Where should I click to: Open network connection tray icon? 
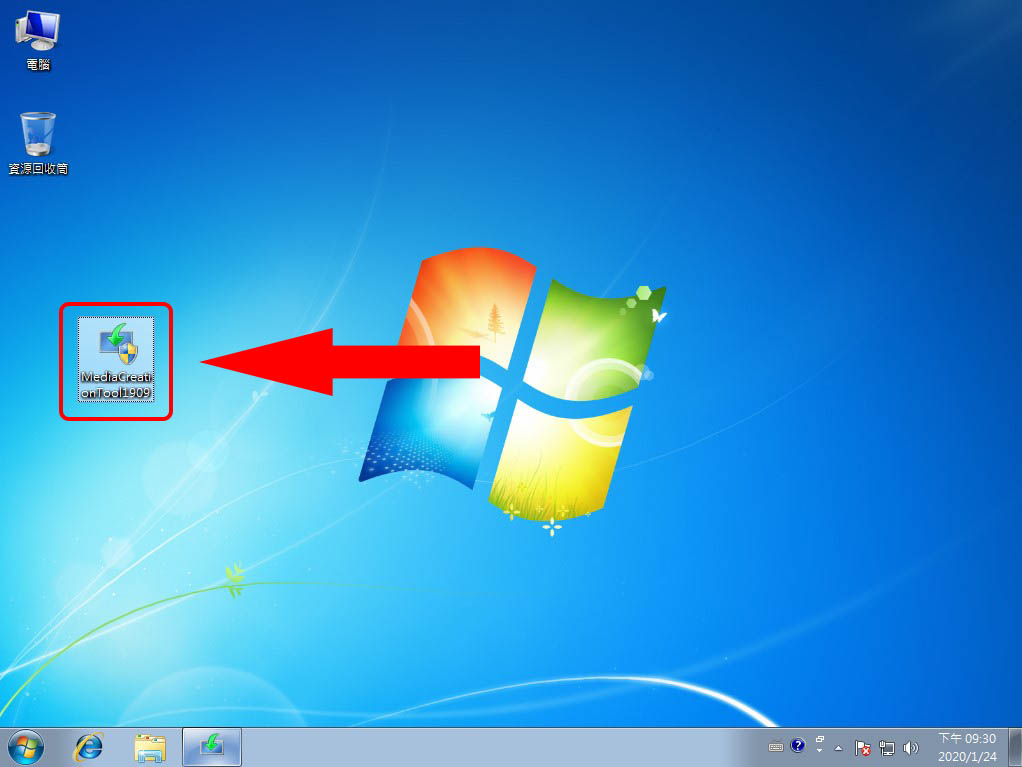pos(886,748)
